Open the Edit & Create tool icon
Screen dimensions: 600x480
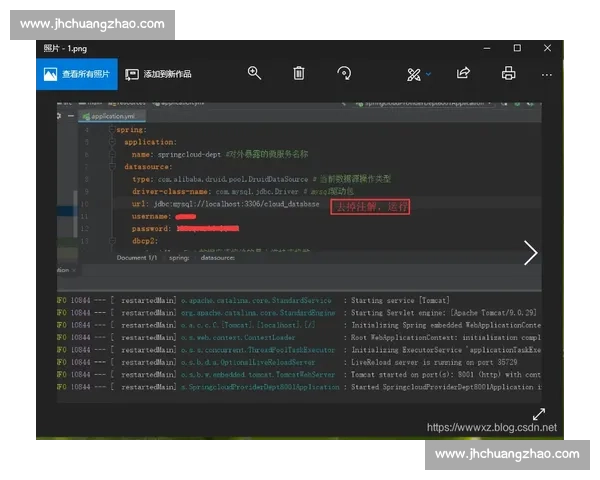point(414,74)
